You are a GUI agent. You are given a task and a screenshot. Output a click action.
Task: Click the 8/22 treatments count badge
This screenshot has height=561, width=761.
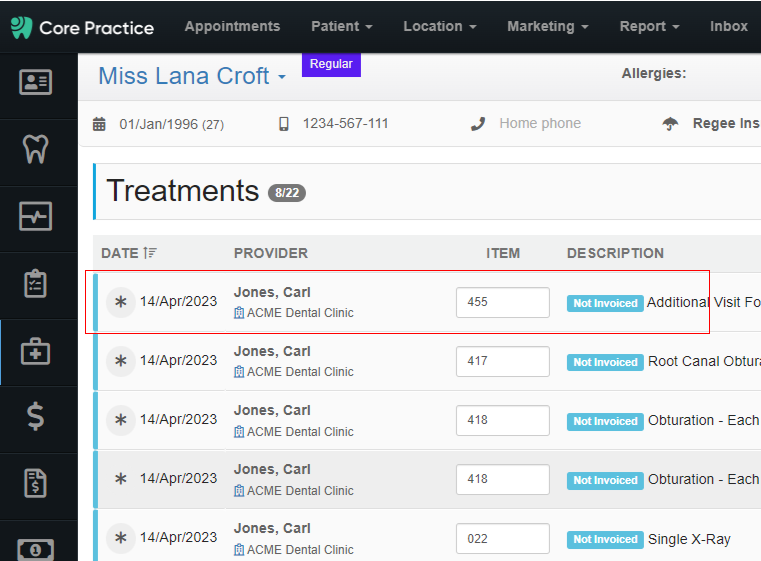coord(287,193)
